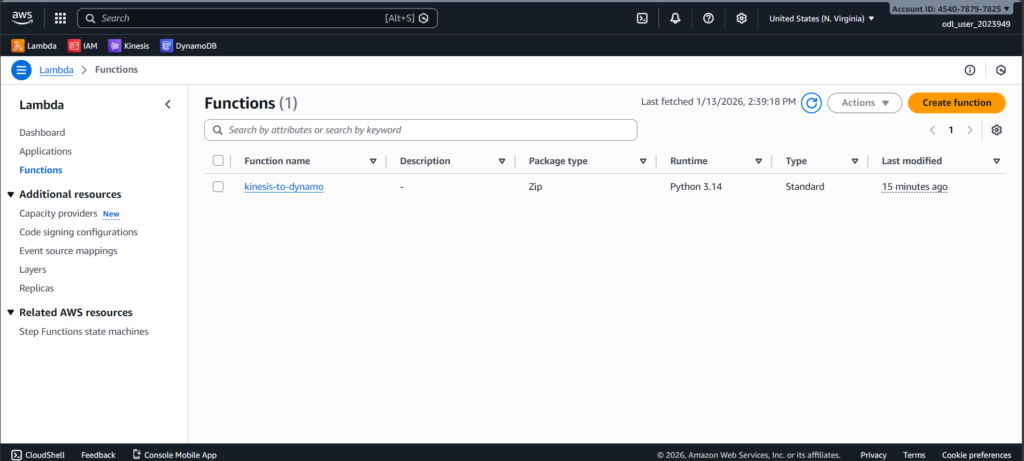Collapse the Lambda sidebar panel
Viewport: 1024px width, 461px height.
pos(167,104)
